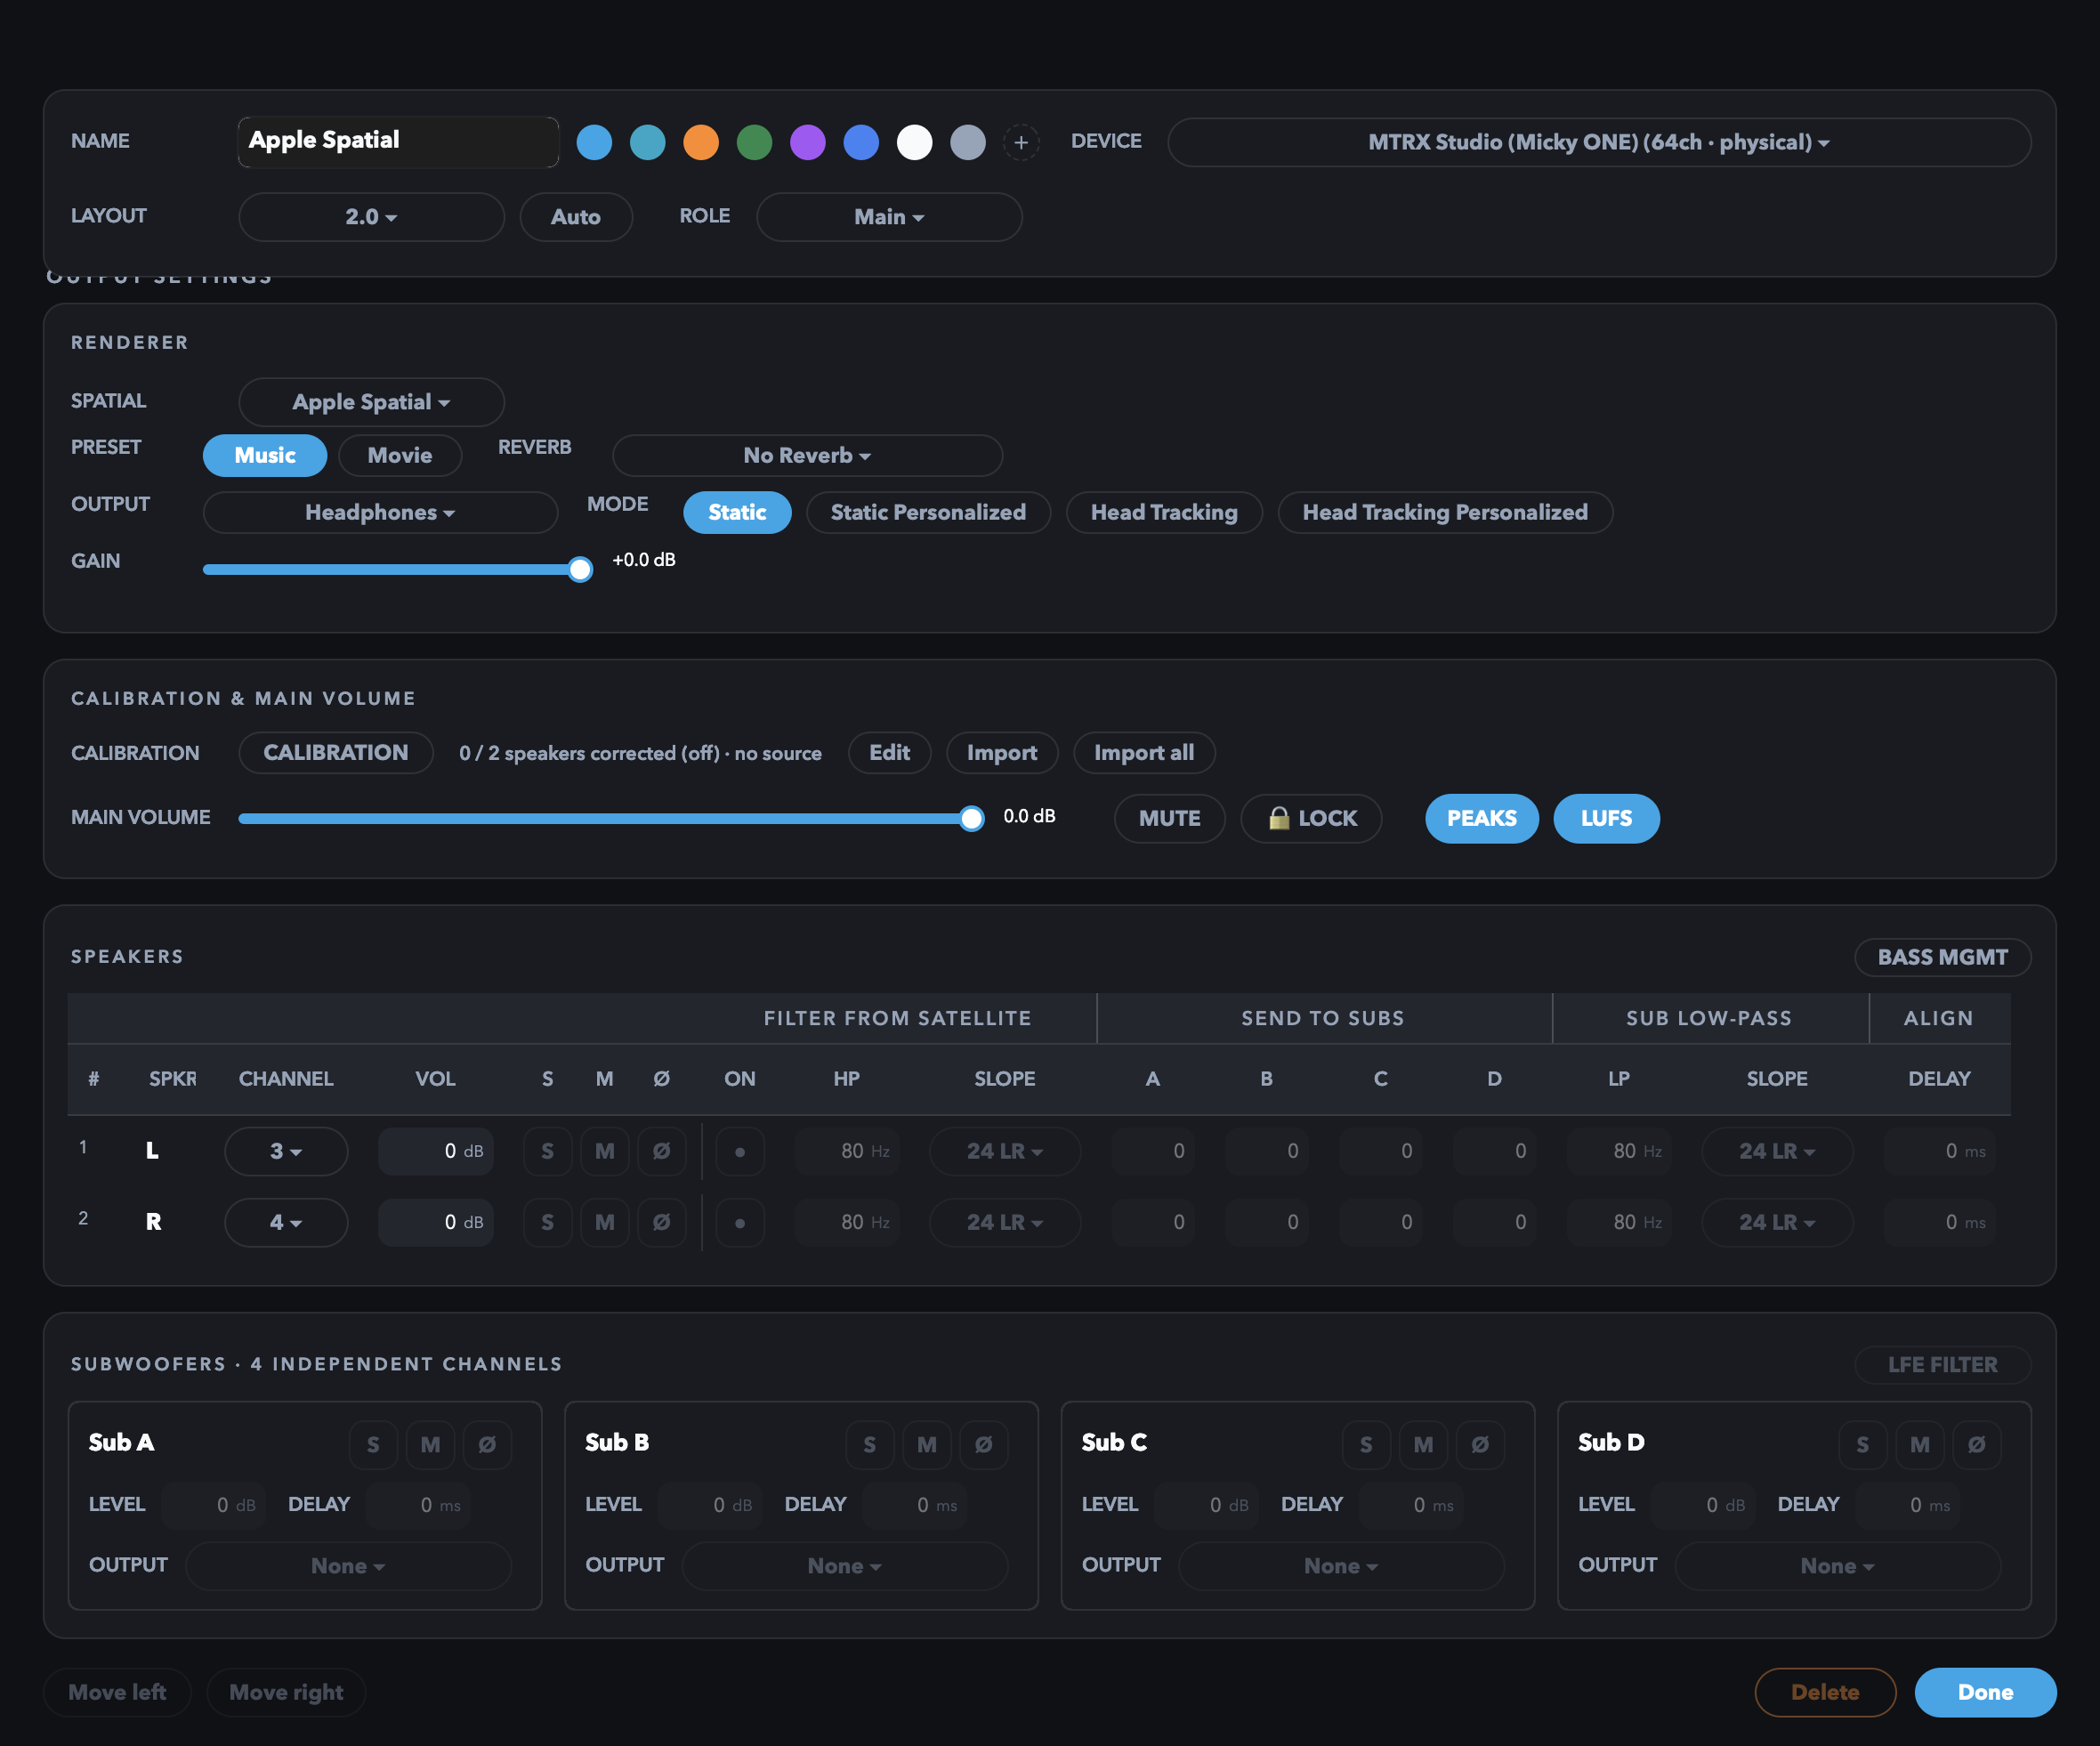Image resolution: width=2100 pixels, height=1746 pixels.
Task: Solo Sub A channel
Action: (x=373, y=1444)
